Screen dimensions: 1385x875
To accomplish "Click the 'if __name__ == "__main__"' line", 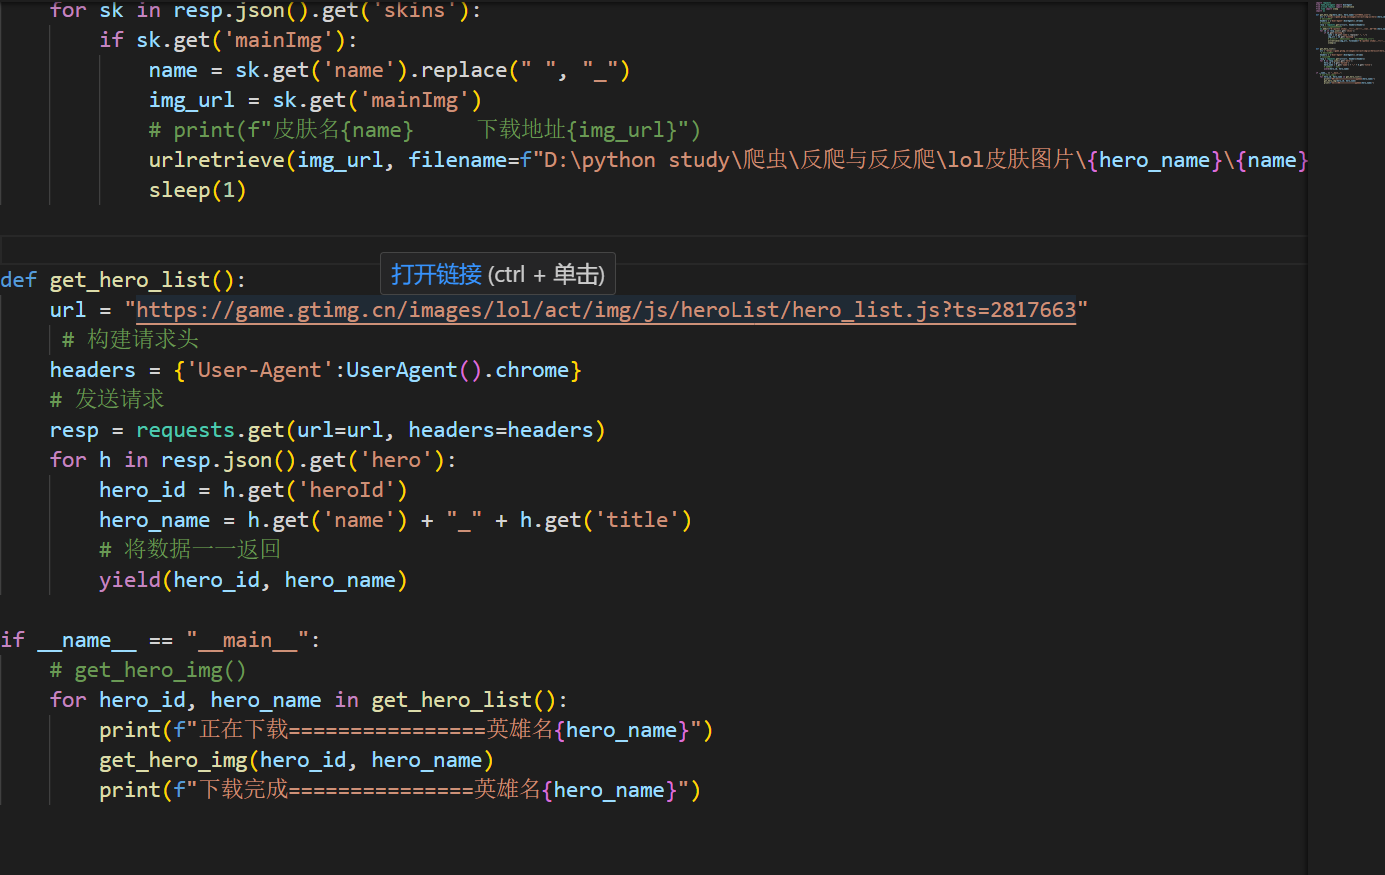I will [x=160, y=640].
